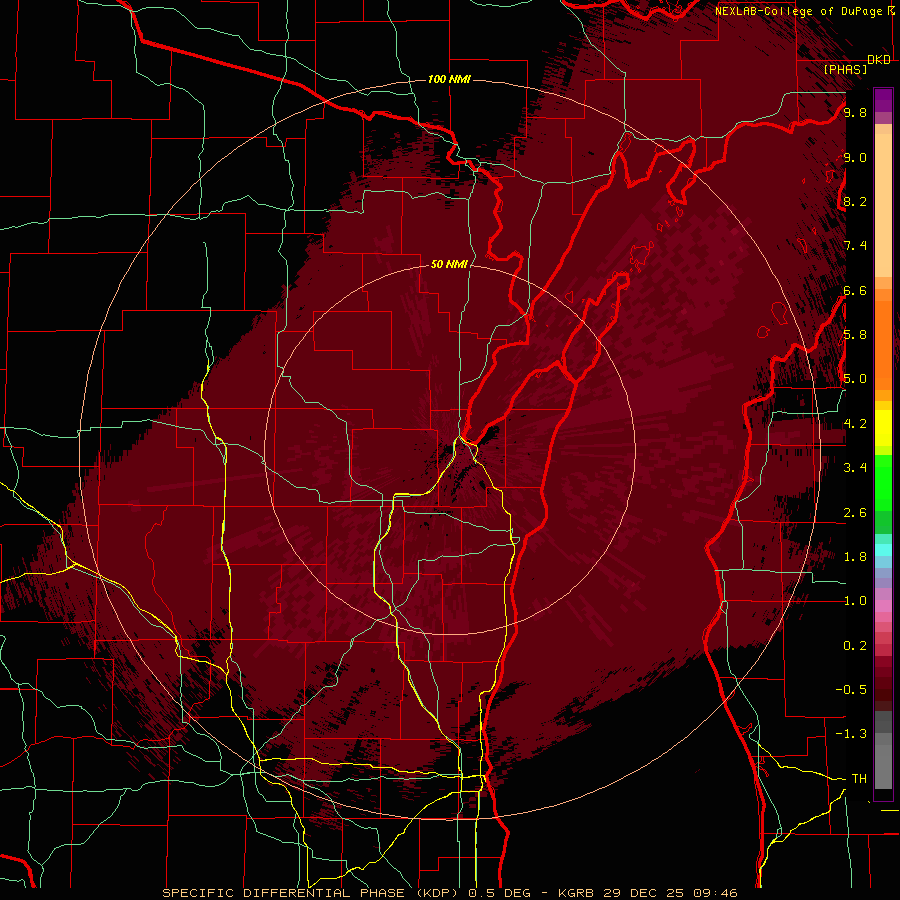
Task: Click the -1.3 value on the scale
Action: coord(851,734)
